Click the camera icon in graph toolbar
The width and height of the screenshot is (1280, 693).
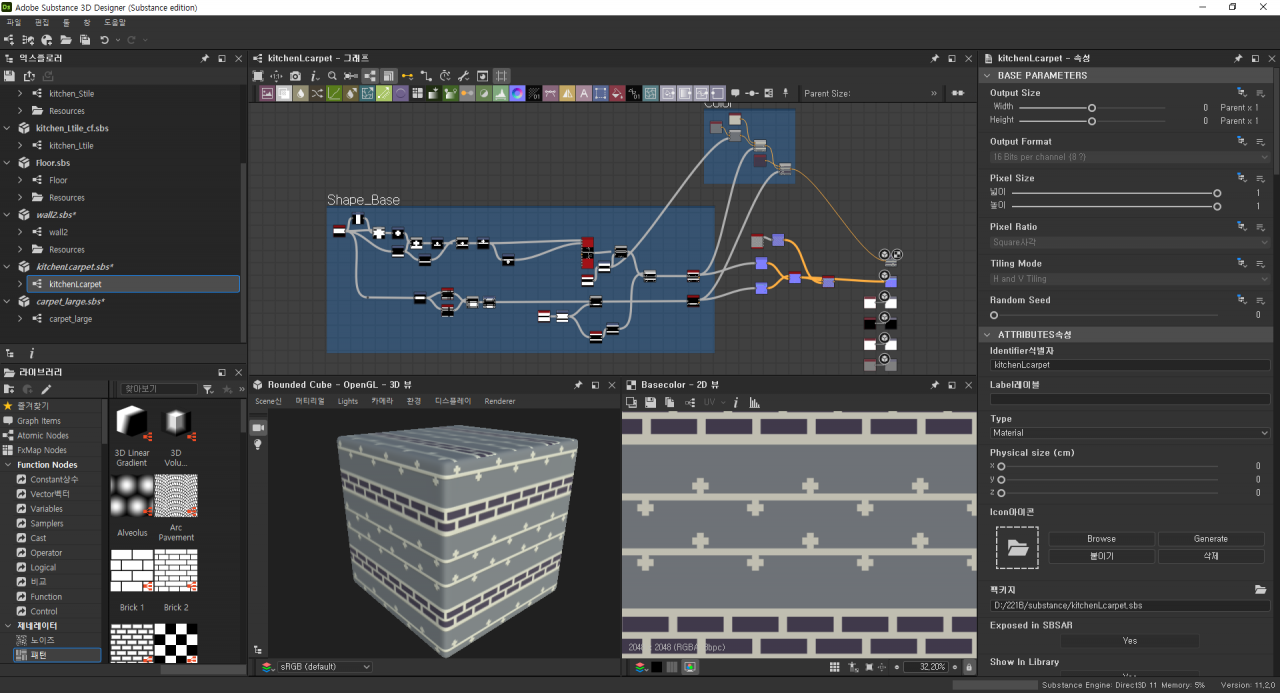[295, 76]
